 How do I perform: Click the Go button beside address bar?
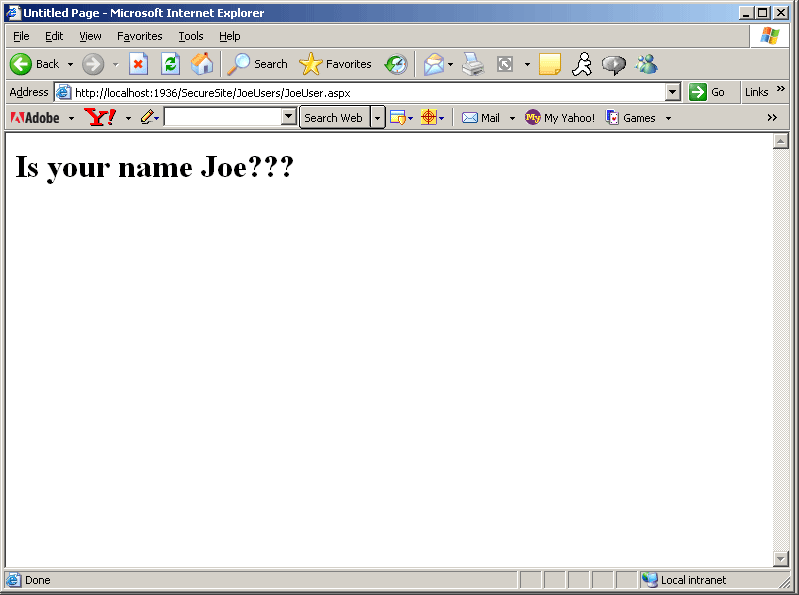pos(708,92)
